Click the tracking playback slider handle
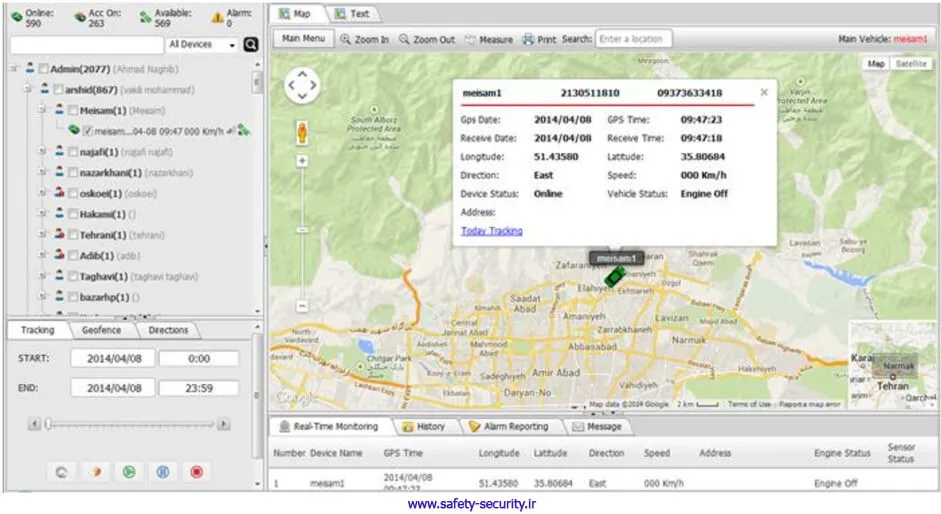This screenshot has width=941, height=514. tap(47, 424)
